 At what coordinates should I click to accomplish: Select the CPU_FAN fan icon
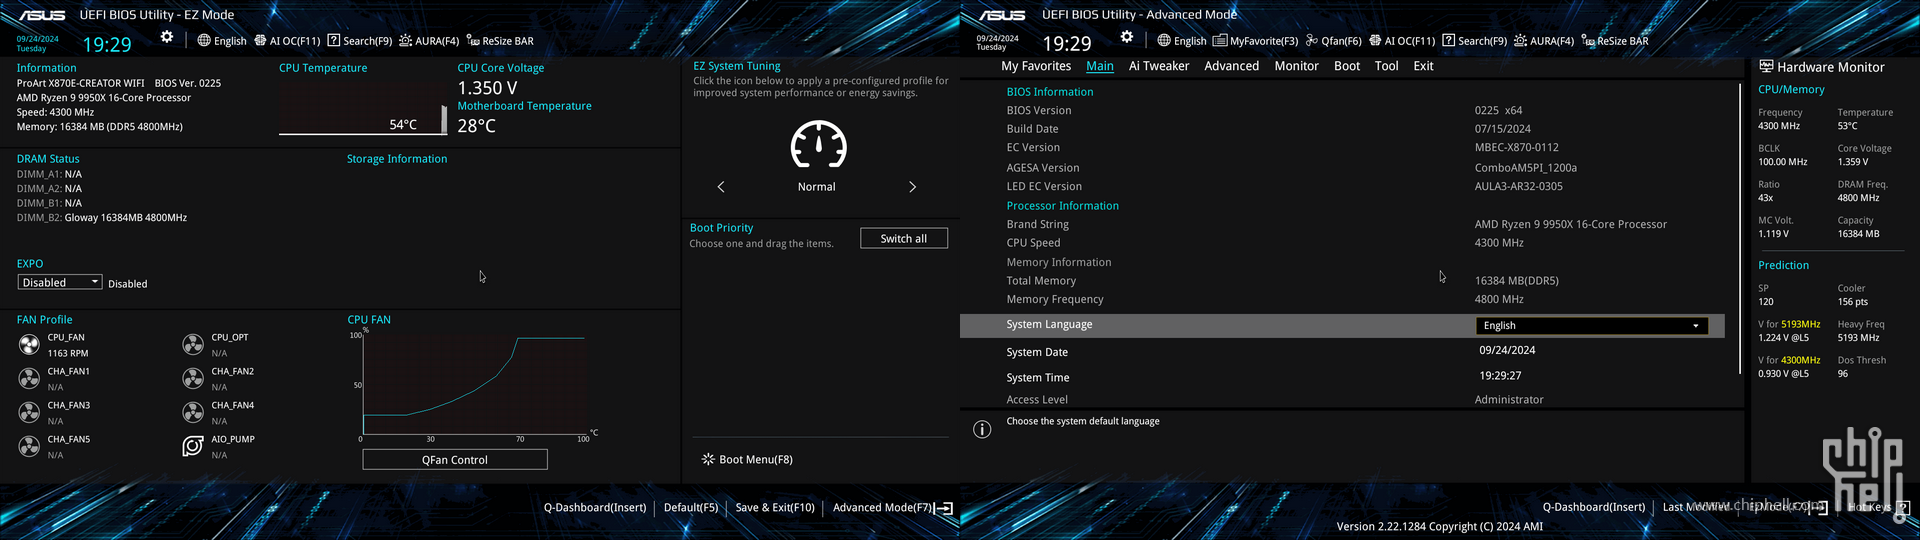pyautogui.click(x=29, y=345)
